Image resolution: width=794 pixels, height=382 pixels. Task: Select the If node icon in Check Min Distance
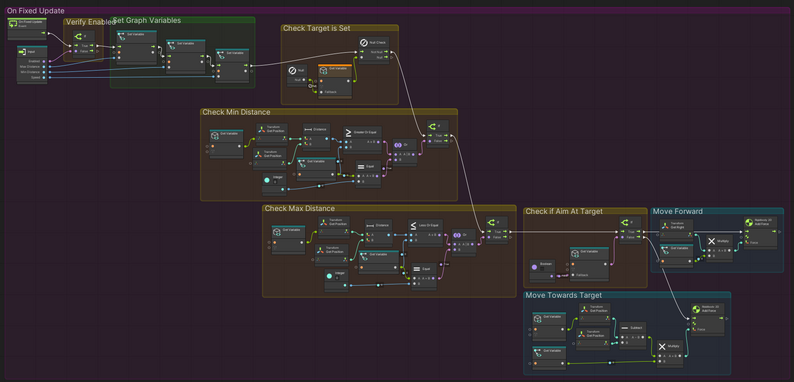[x=432, y=127]
